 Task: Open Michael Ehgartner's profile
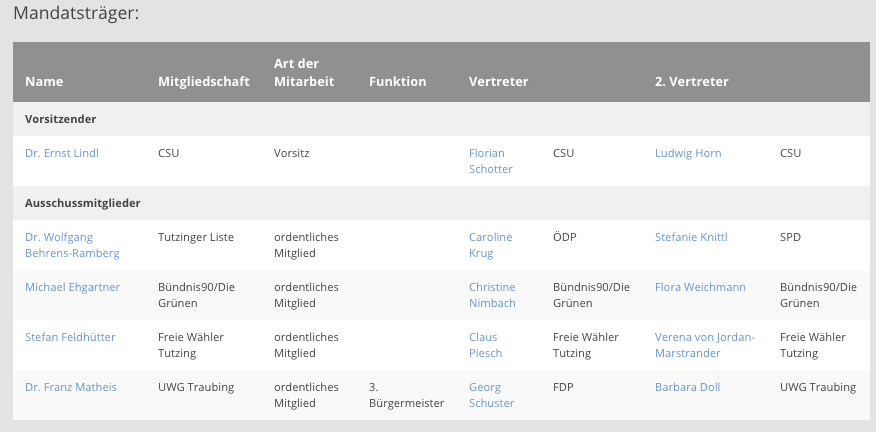point(72,287)
